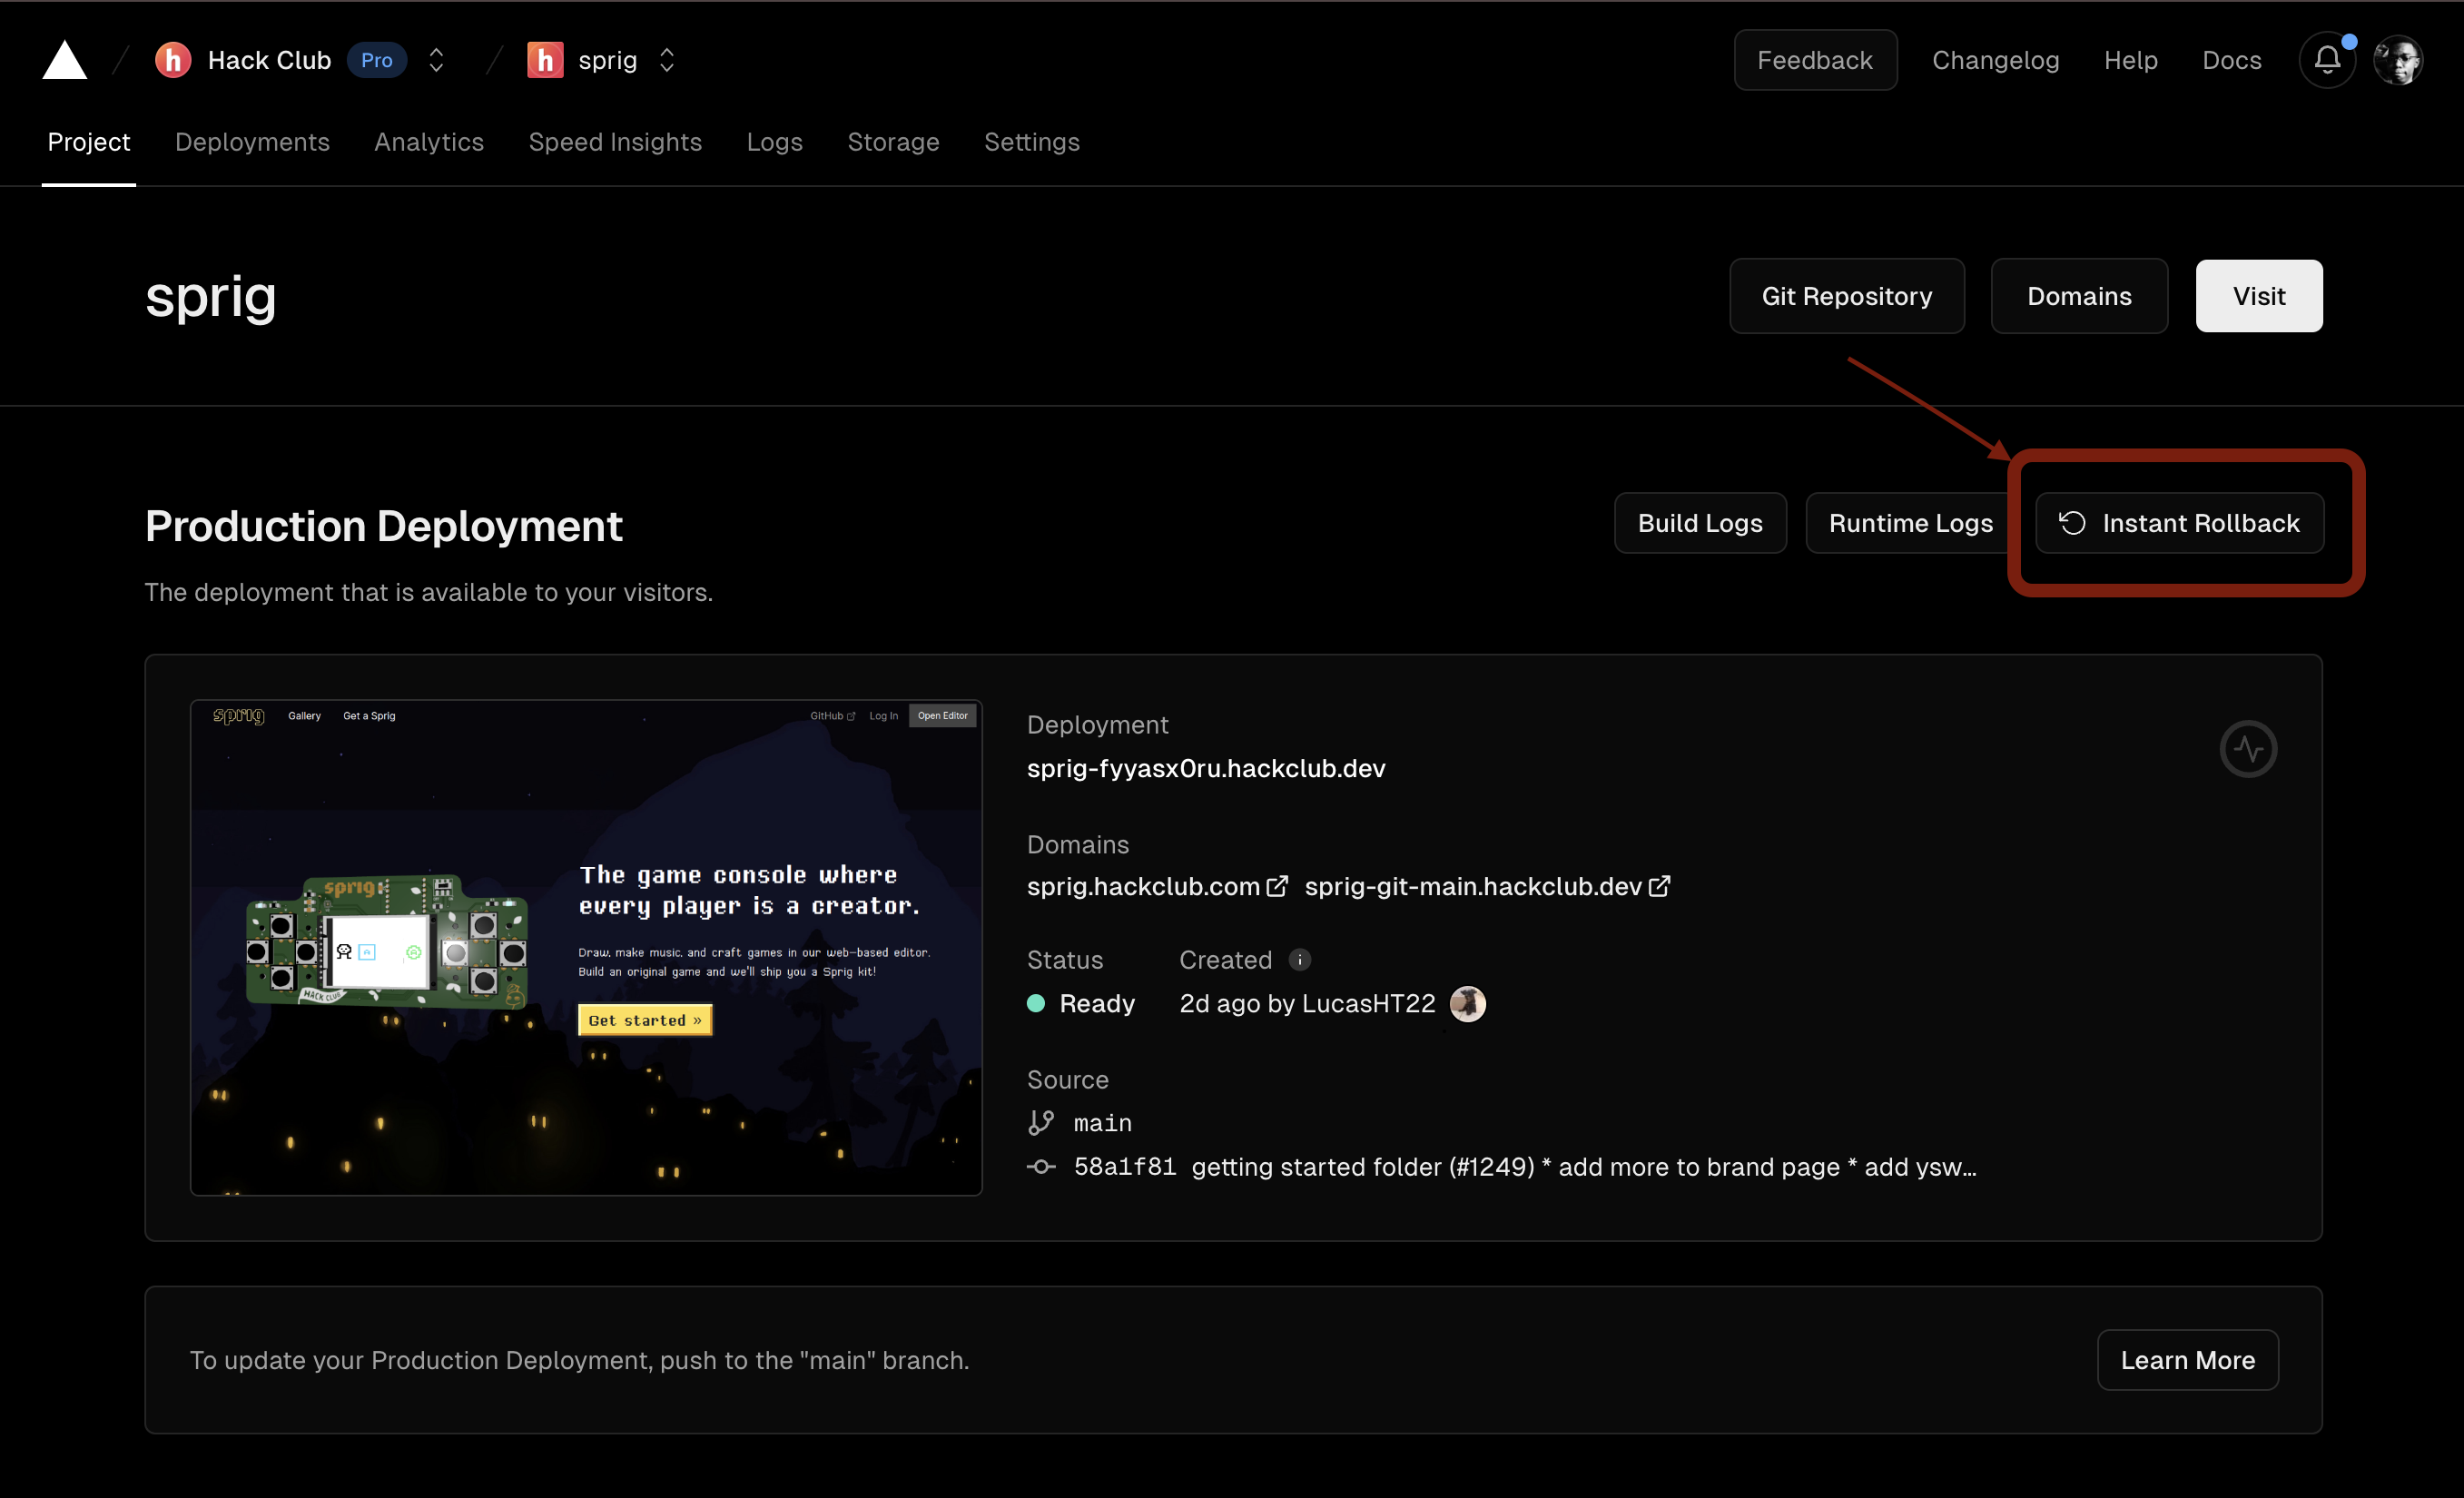
Task: Open the sprig-git-main.hackclub.dev link
Action: pyautogui.click(x=1473, y=886)
